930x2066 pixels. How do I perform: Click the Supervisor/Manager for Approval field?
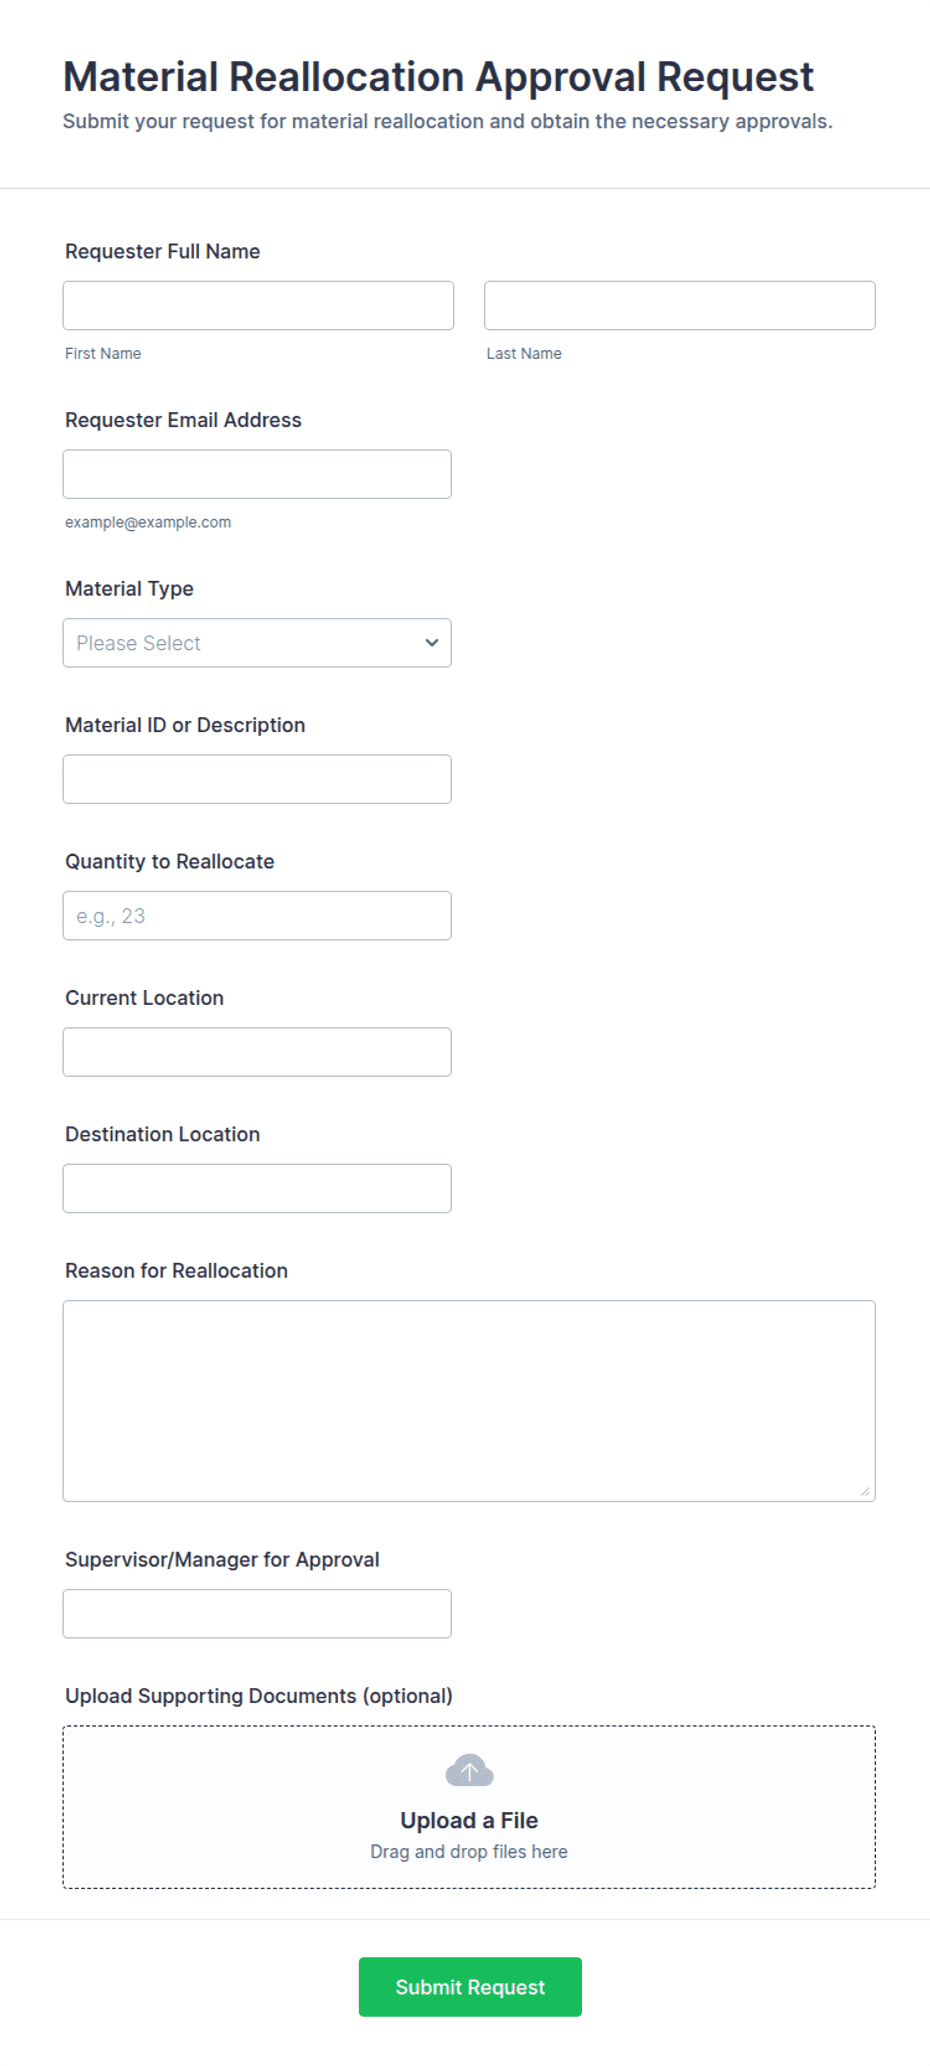[x=257, y=1614]
